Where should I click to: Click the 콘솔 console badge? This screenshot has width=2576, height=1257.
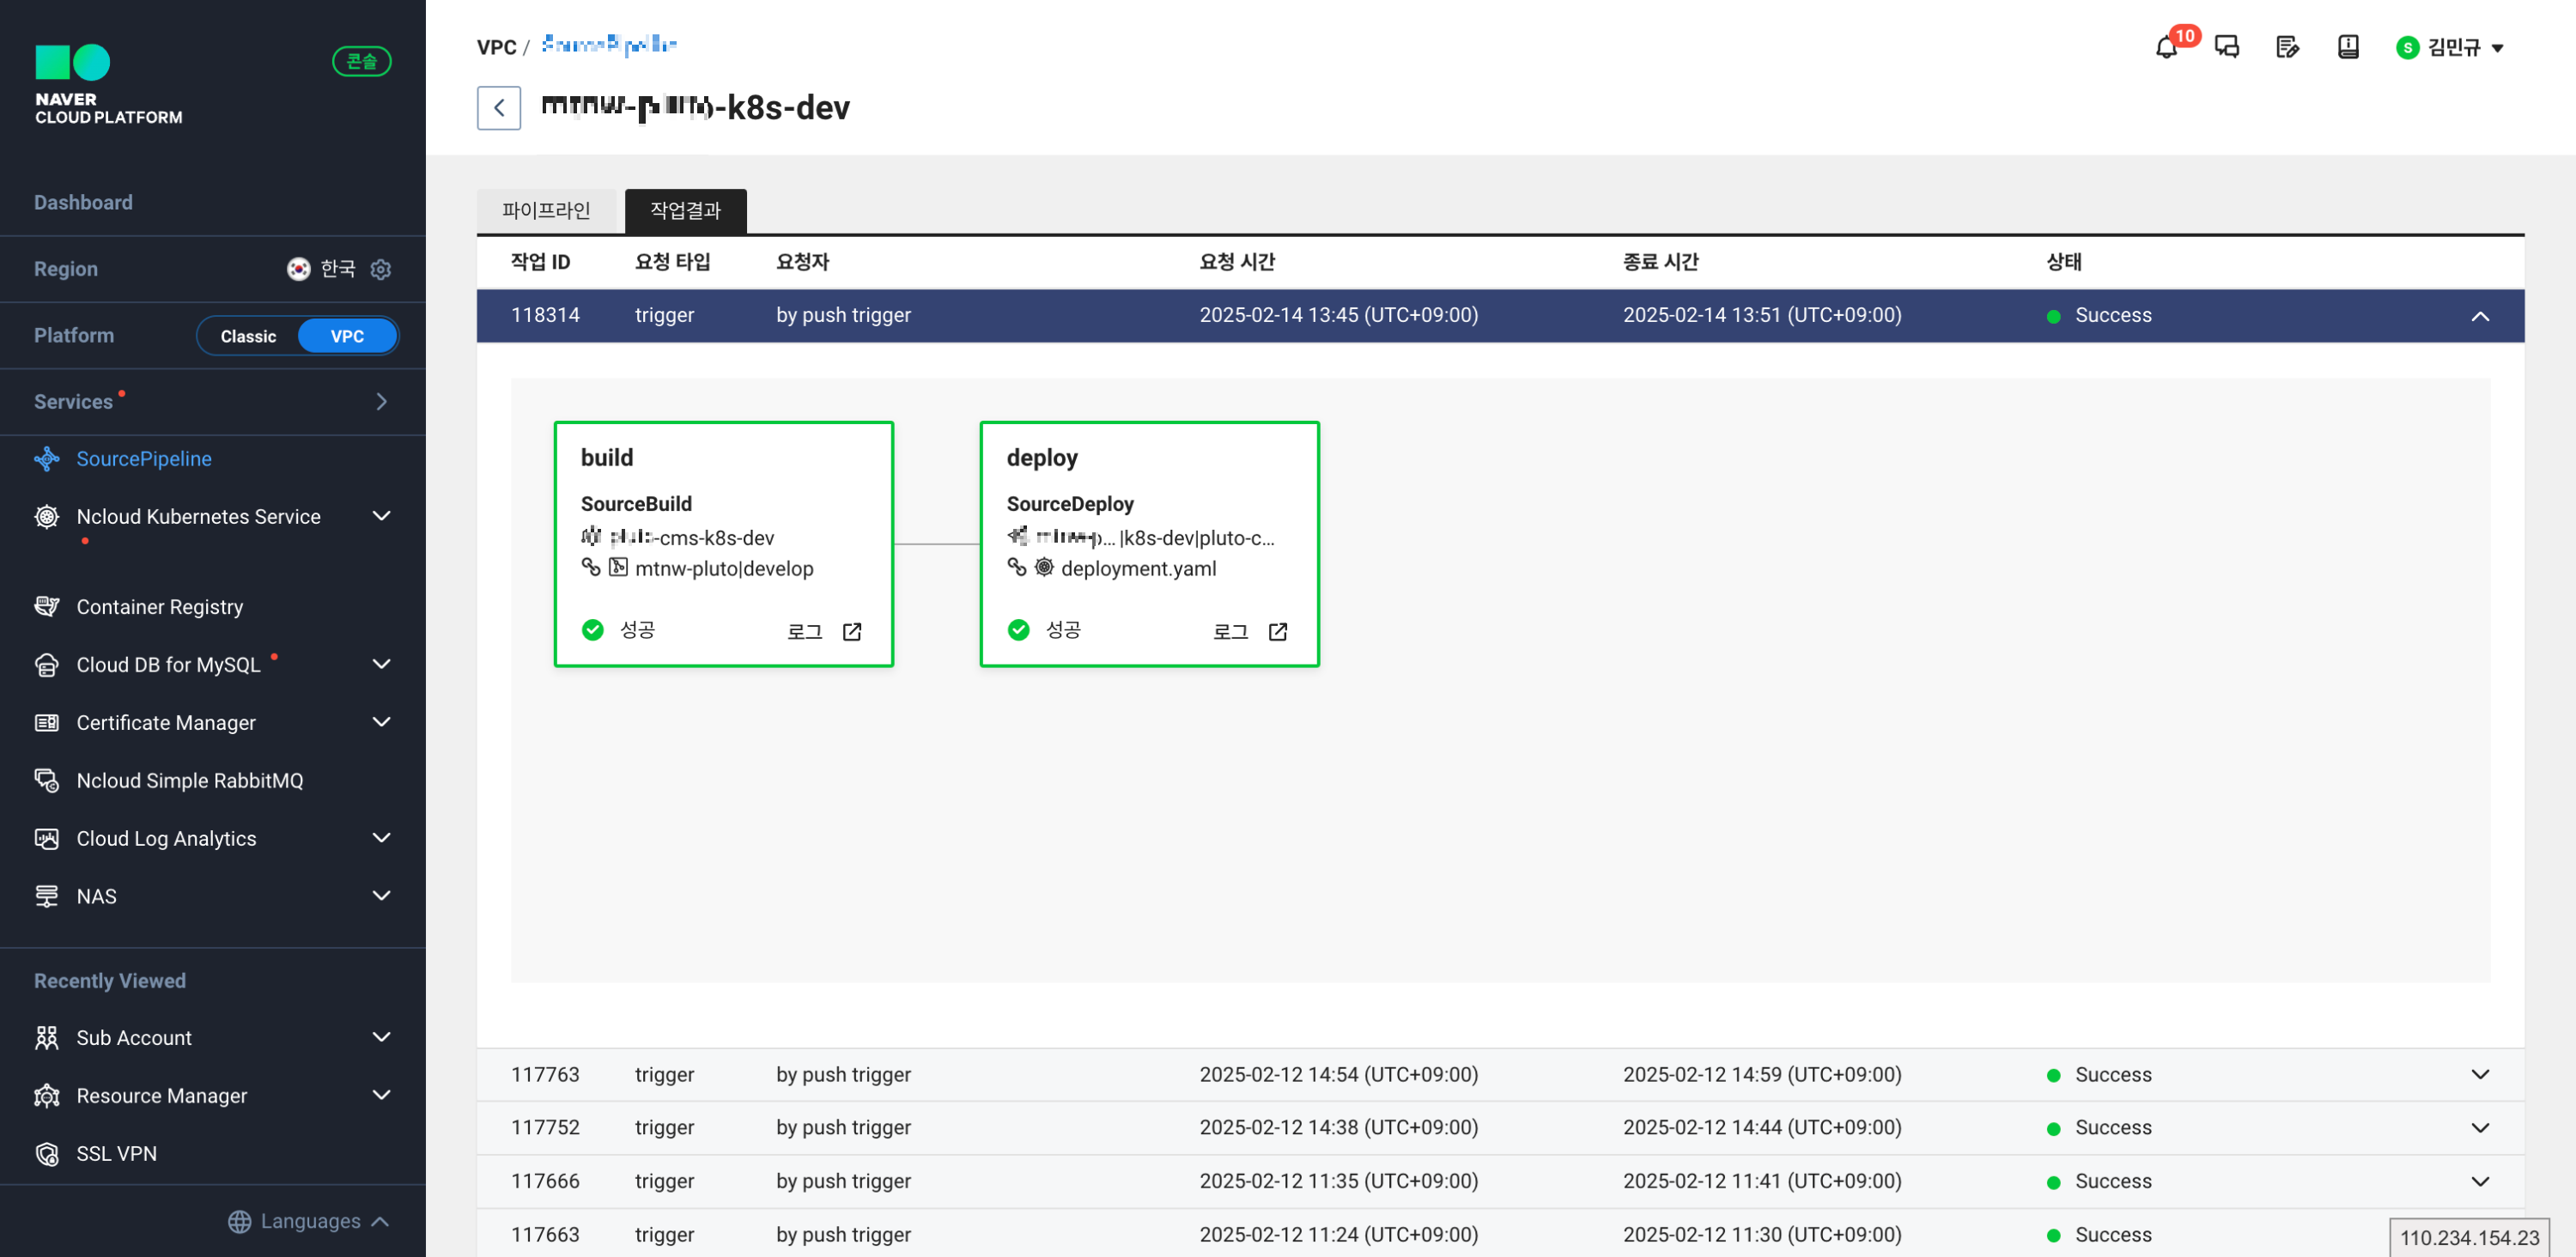tap(361, 62)
